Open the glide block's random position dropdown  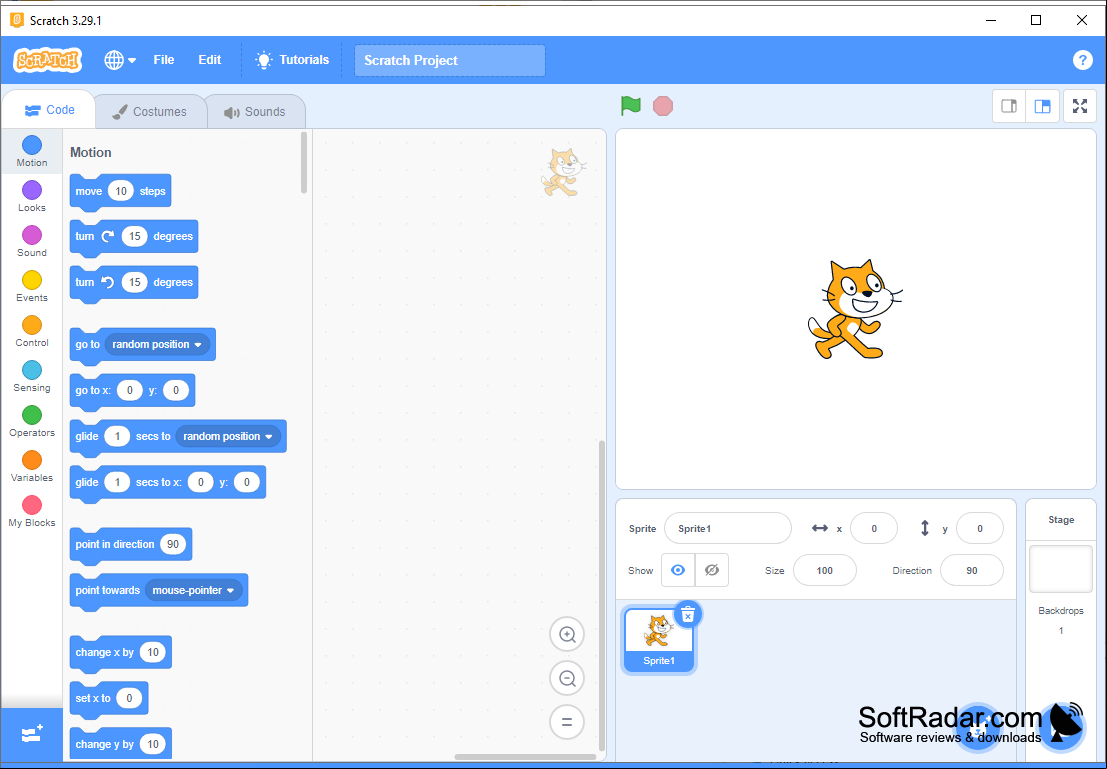[228, 436]
